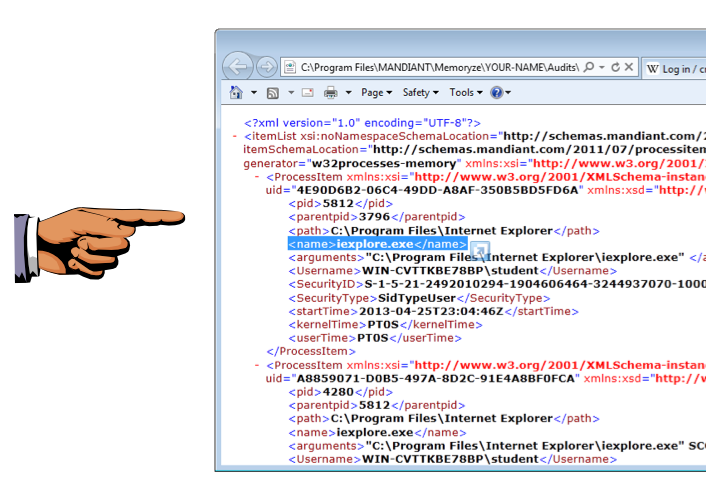
Task: Open the Page menu
Action: click(376, 92)
